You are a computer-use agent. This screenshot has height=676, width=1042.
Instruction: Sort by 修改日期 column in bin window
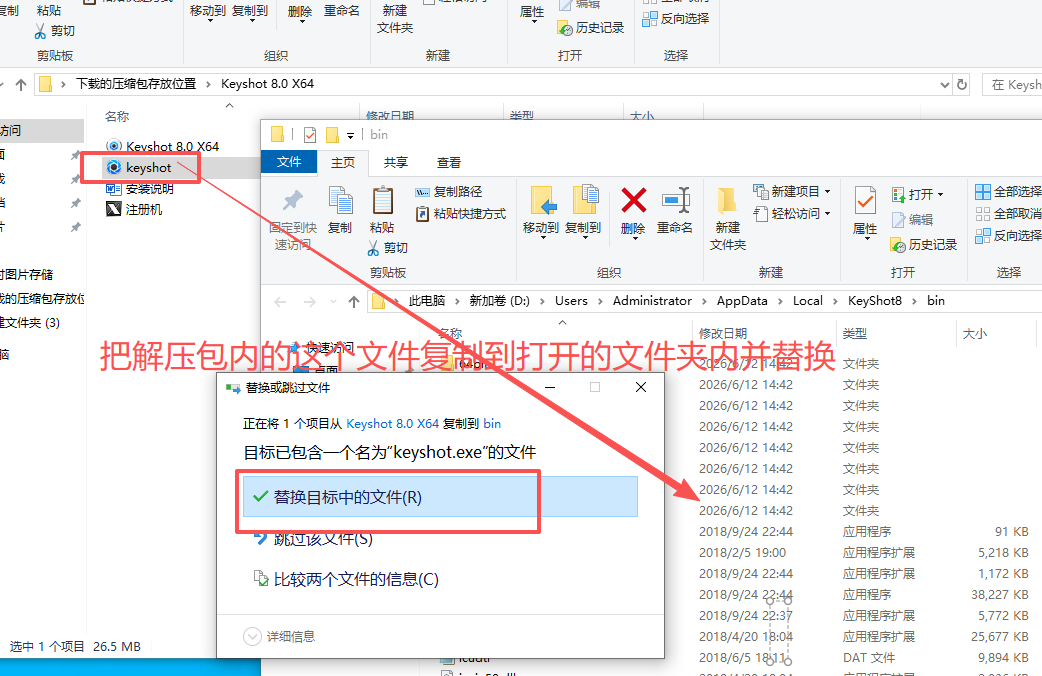(x=722, y=334)
